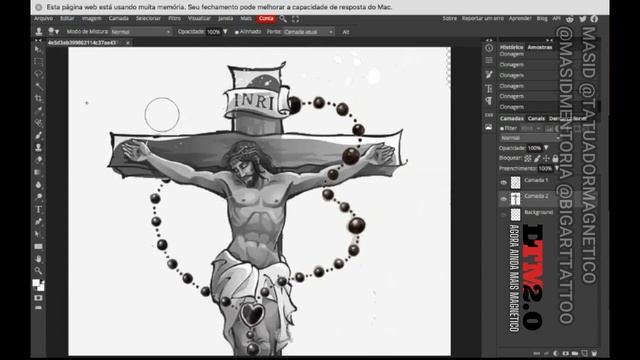
Task: Open the Imagem menu
Action: point(91,19)
